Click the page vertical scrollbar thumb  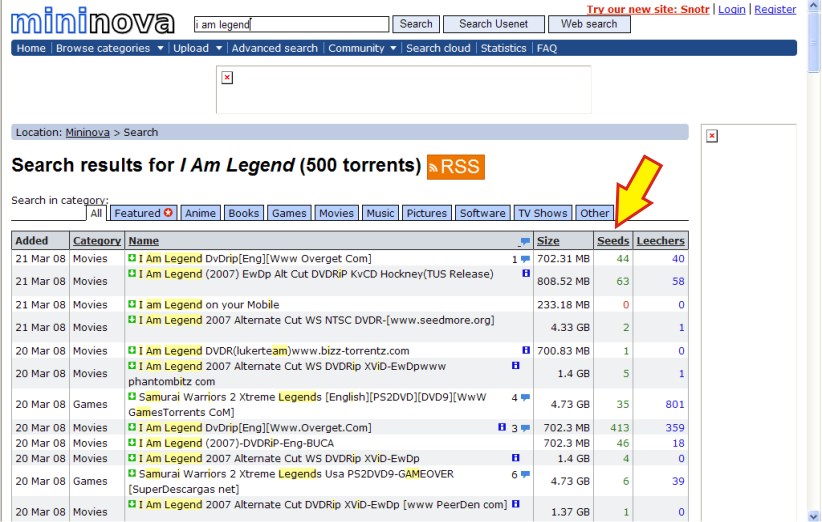[814, 42]
